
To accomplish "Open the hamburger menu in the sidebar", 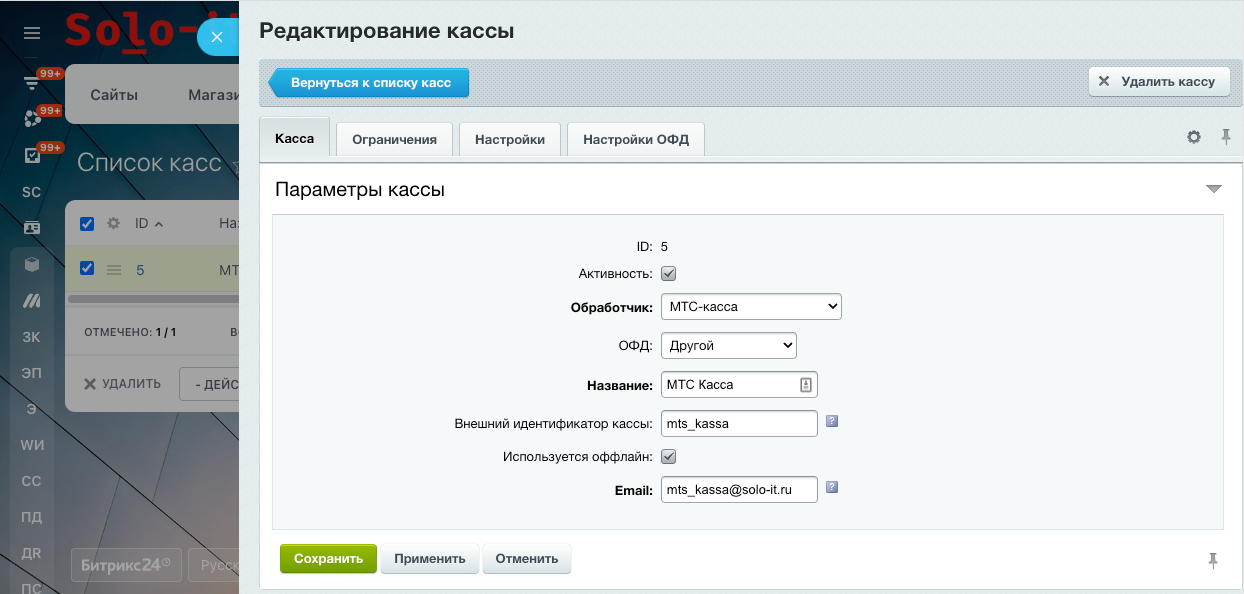I will click(x=32, y=34).
